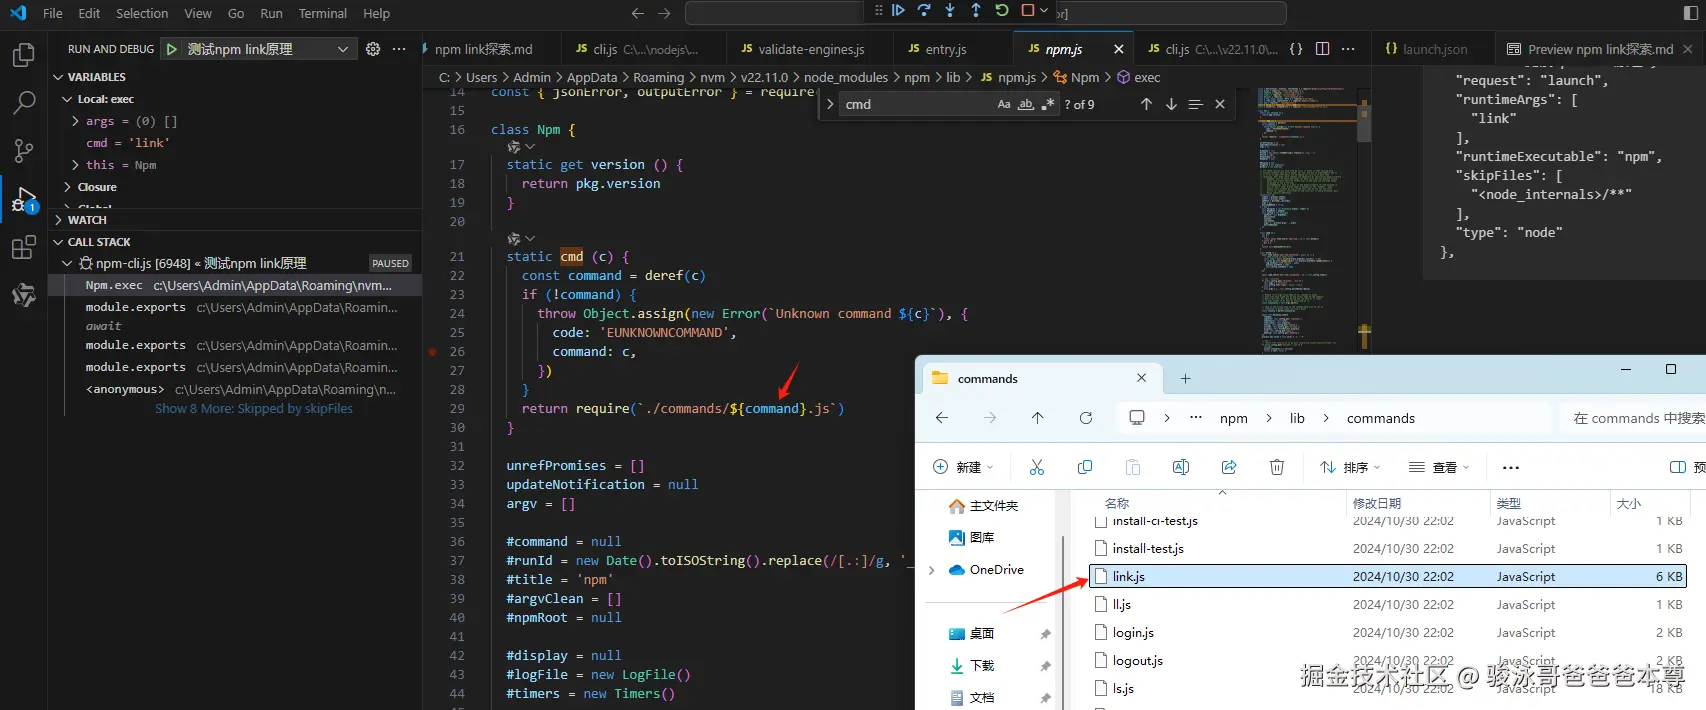Image resolution: width=1706 pixels, height=710 pixels.
Task: Open launch.json via the debug gear icon
Action: [x=373, y=49]
